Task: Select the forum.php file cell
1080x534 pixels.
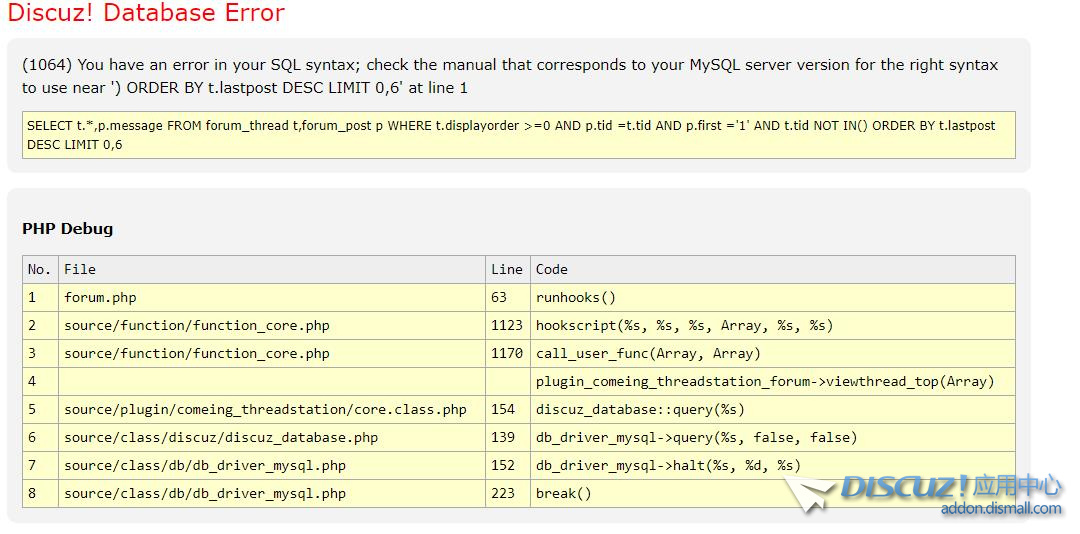Action: coord(100,297)
